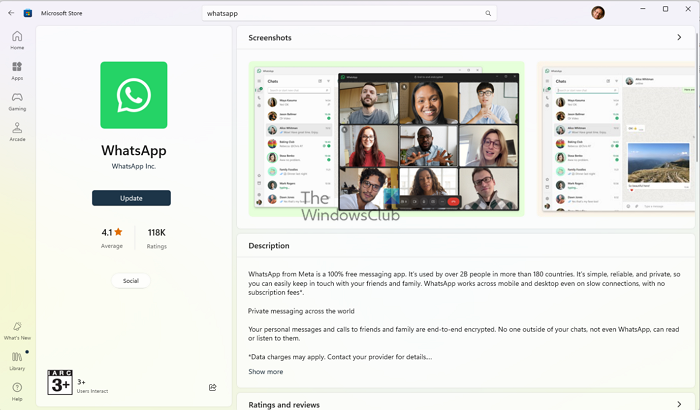Viewport: 700px width, 410px height.
Task: Click the Ratings and reviews heading
Action: point(284,405)
